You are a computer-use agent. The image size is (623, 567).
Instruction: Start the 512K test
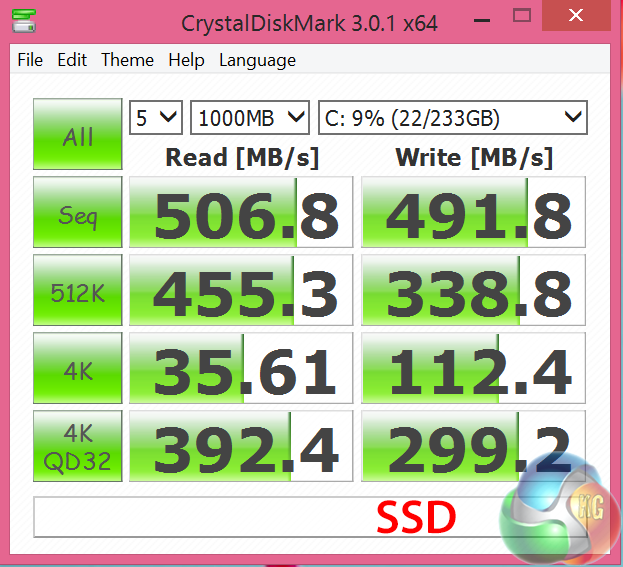(78, 290)
